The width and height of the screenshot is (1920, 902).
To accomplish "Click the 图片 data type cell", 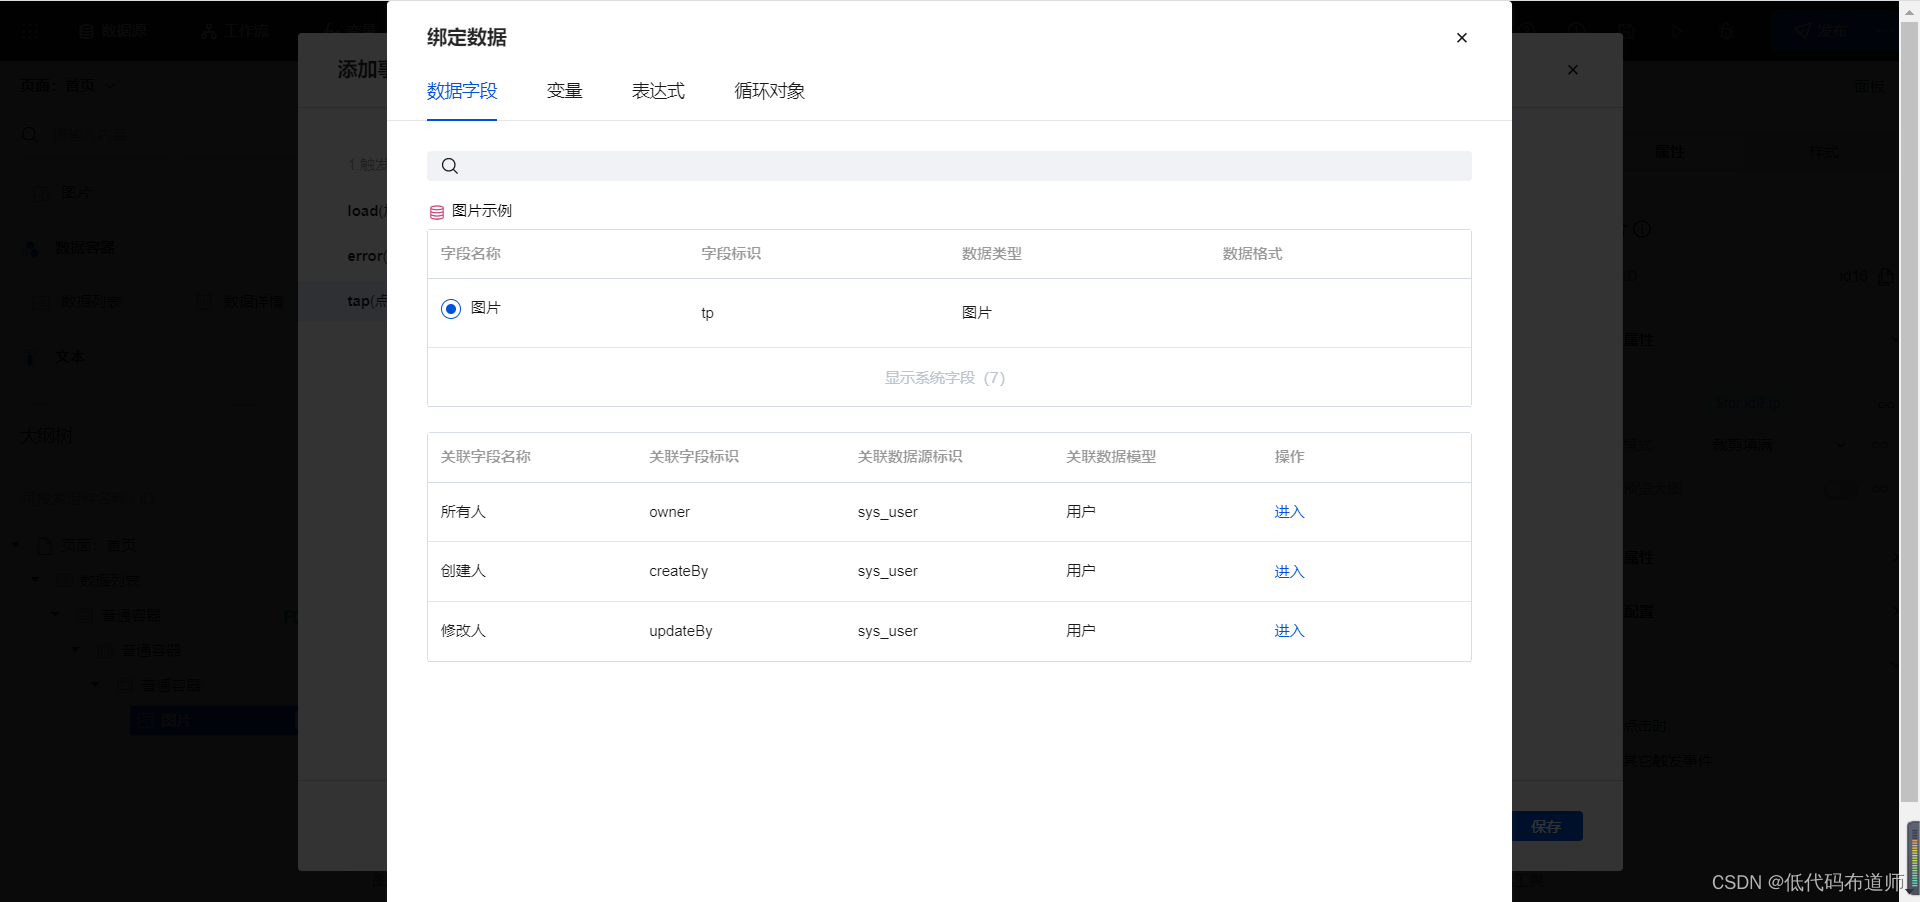I will (x=976, y=313).
